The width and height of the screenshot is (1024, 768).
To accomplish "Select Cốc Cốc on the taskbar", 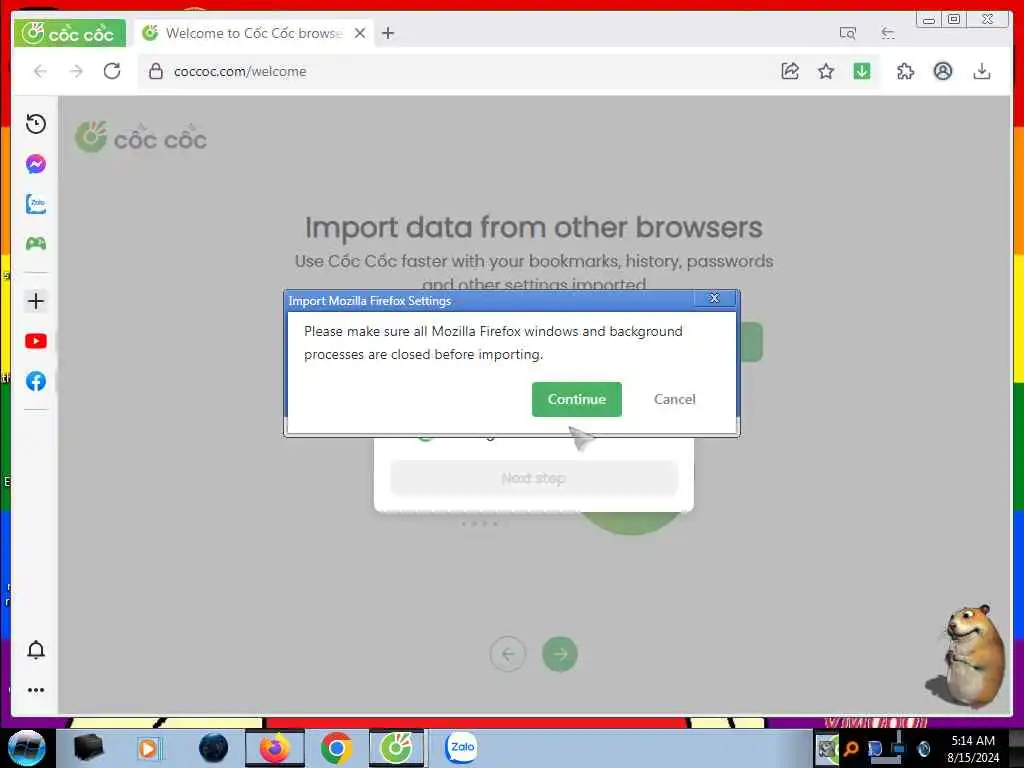I will (x=396, y=748).
